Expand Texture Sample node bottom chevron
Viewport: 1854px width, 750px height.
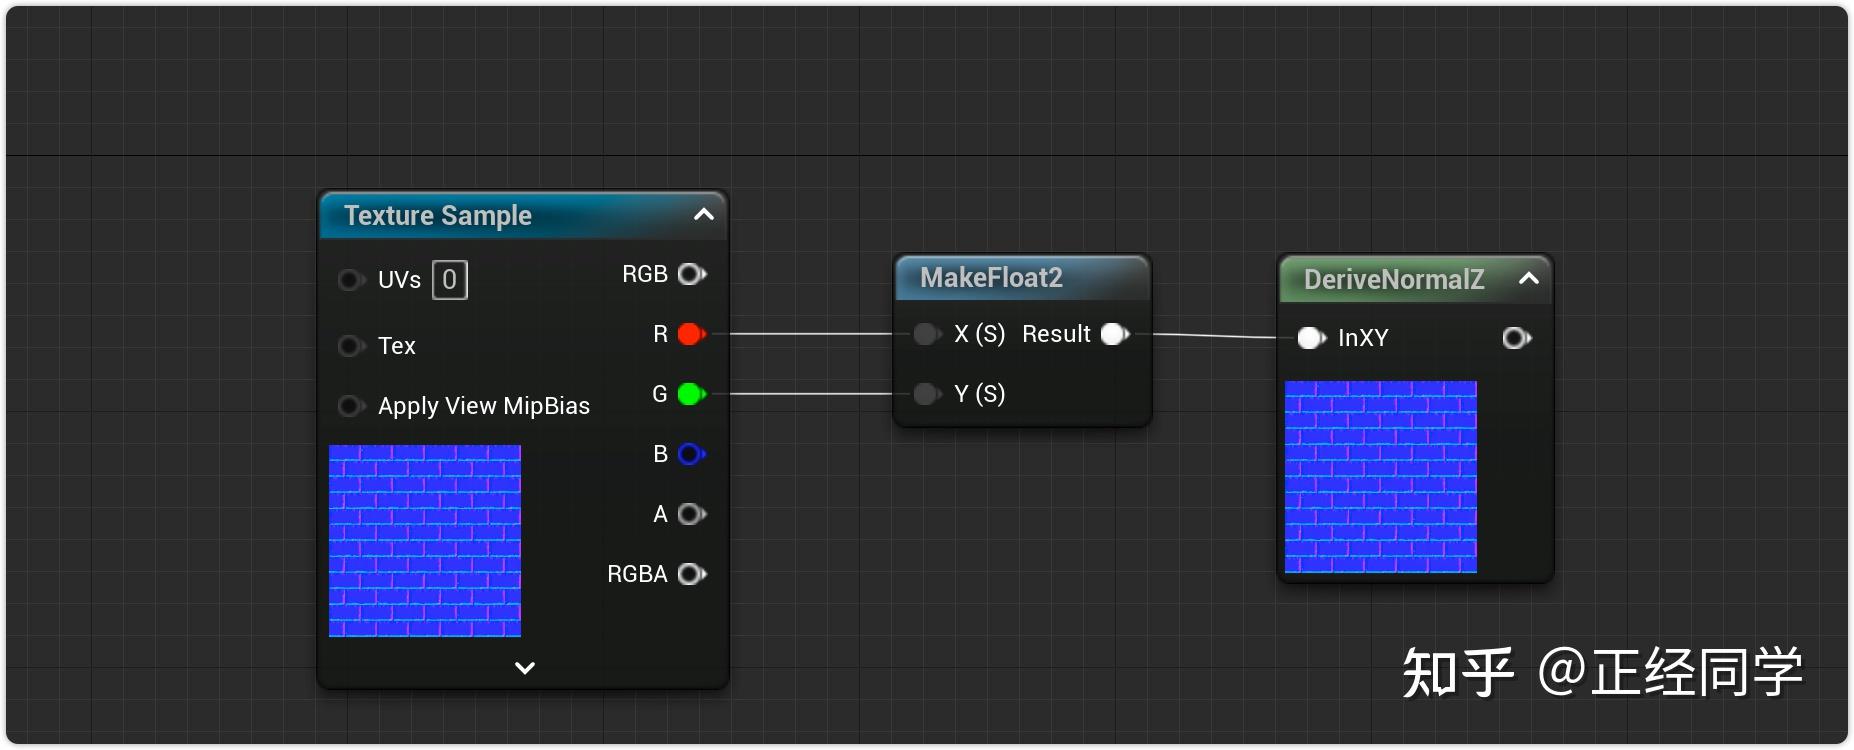point(525,667)
